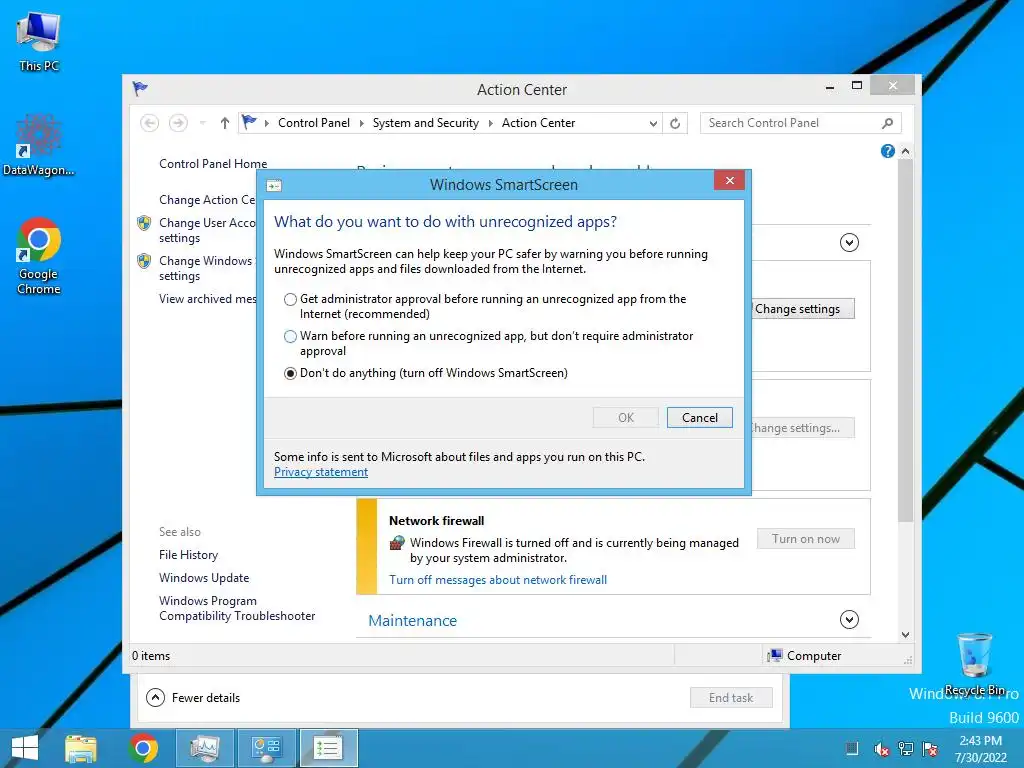Click the Windows Firewall brick icon

pos(397,543)
